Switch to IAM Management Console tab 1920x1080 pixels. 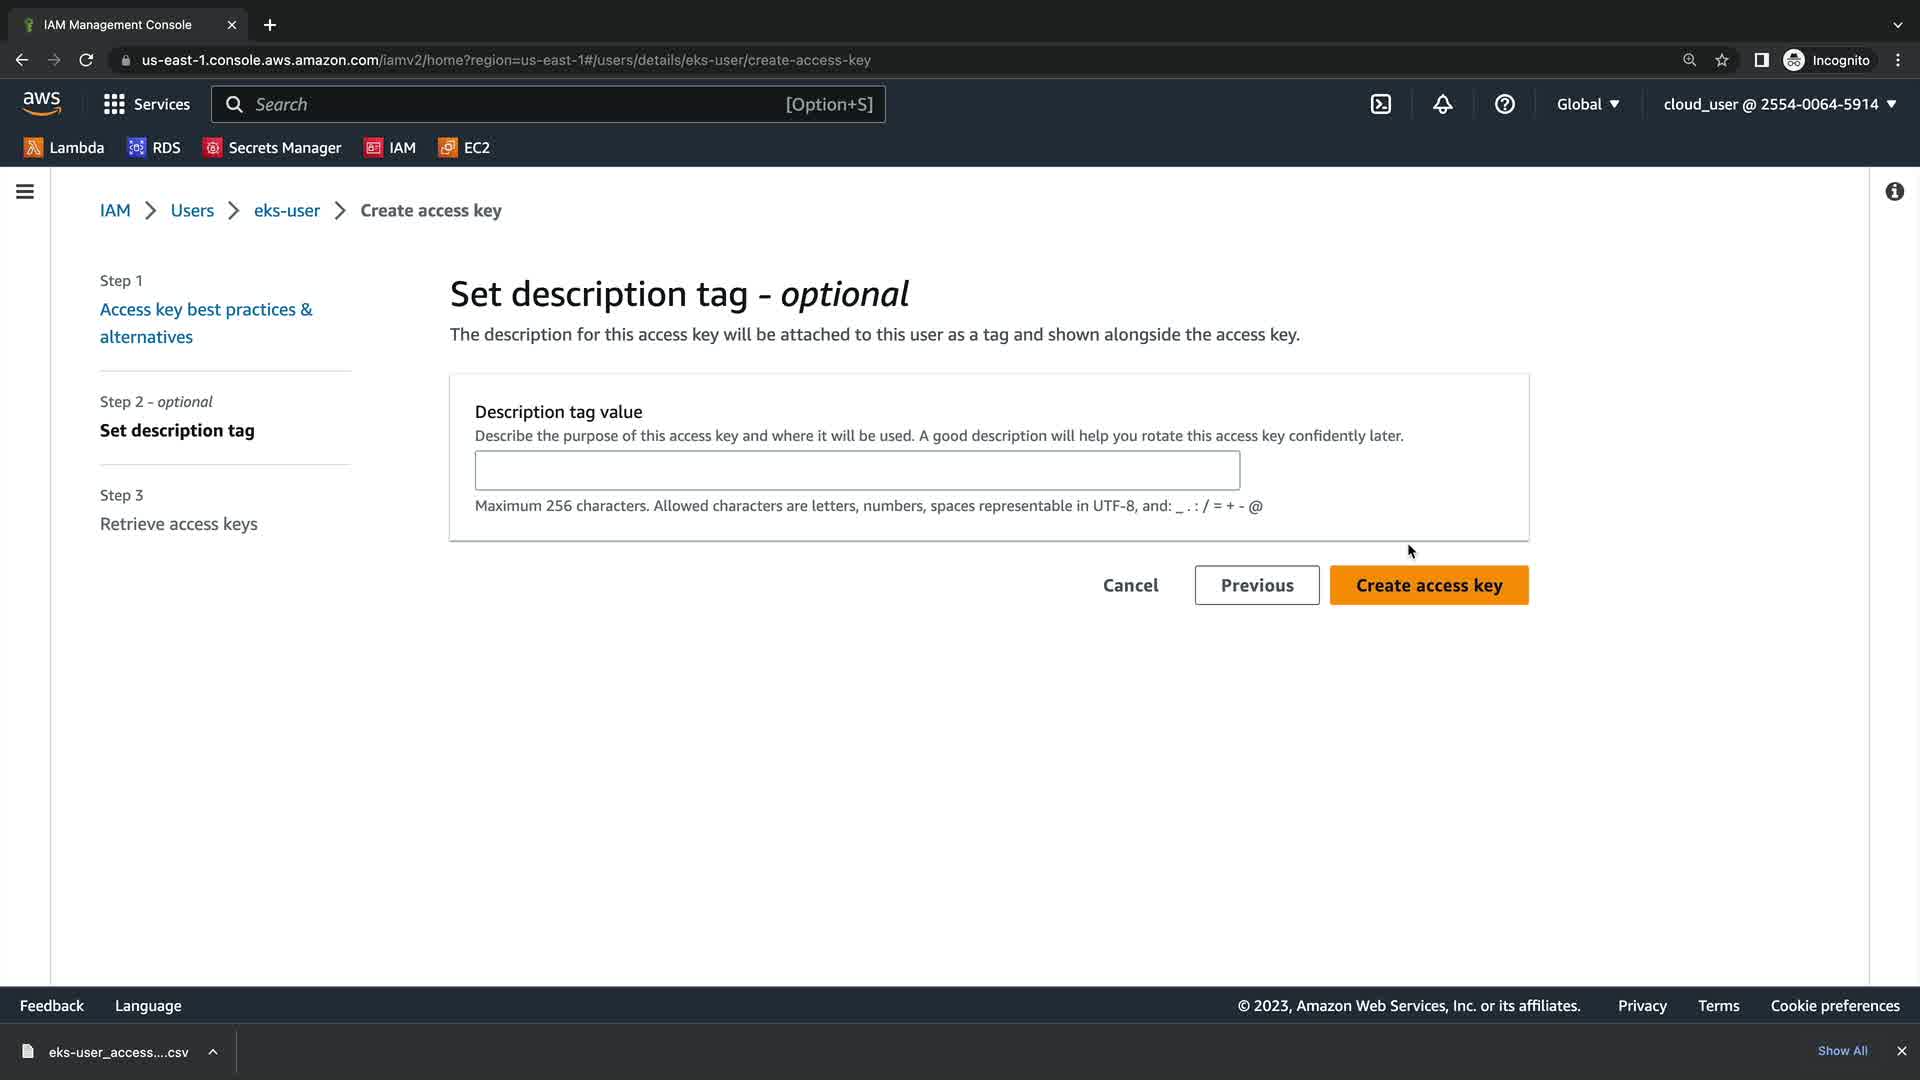click(x=118, y=24)
